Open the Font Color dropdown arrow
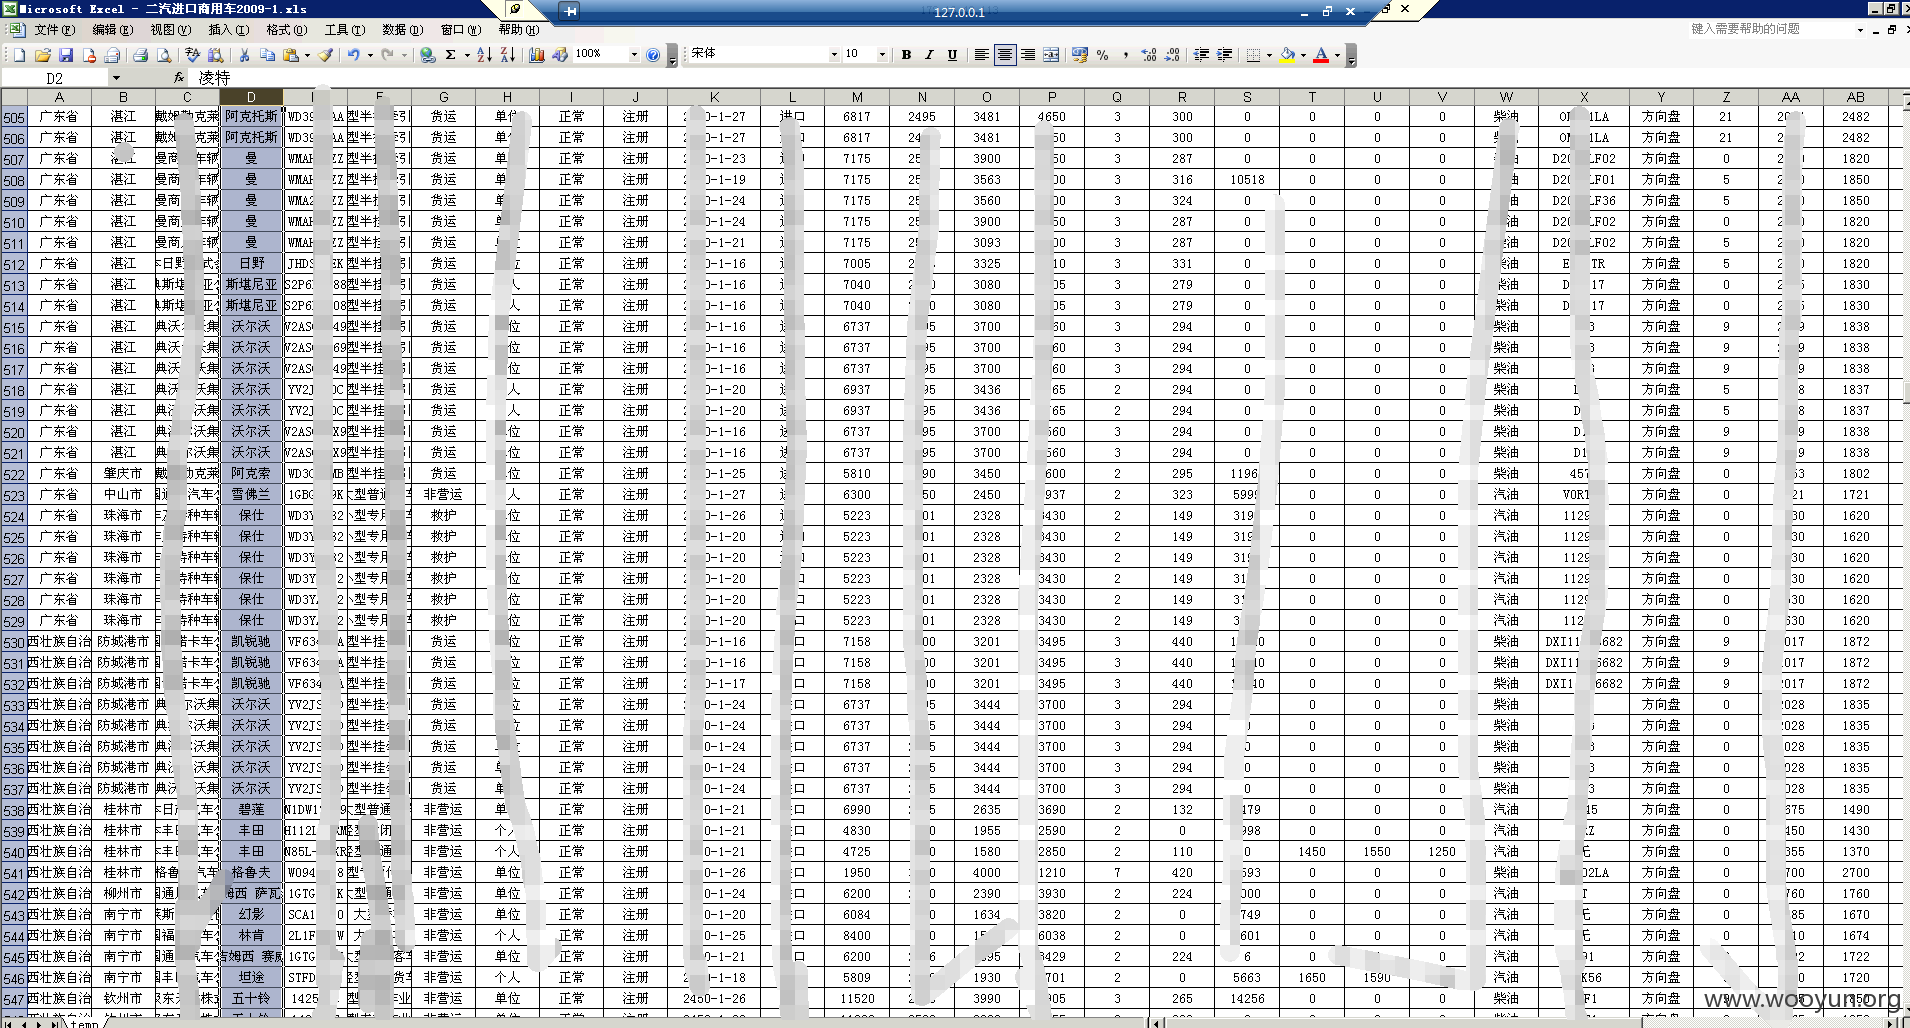Image resolution: width=1910 pixels, height=1028 pixels. tap(1337, 55)
